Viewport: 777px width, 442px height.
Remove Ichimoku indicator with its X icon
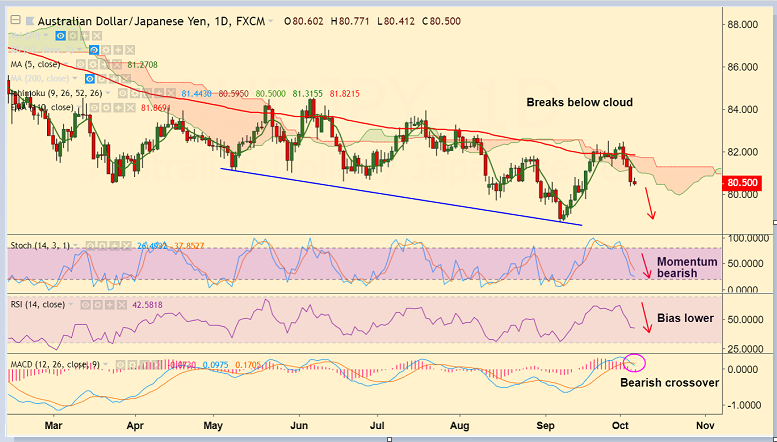pyautogui.click(x=171, y=93)
